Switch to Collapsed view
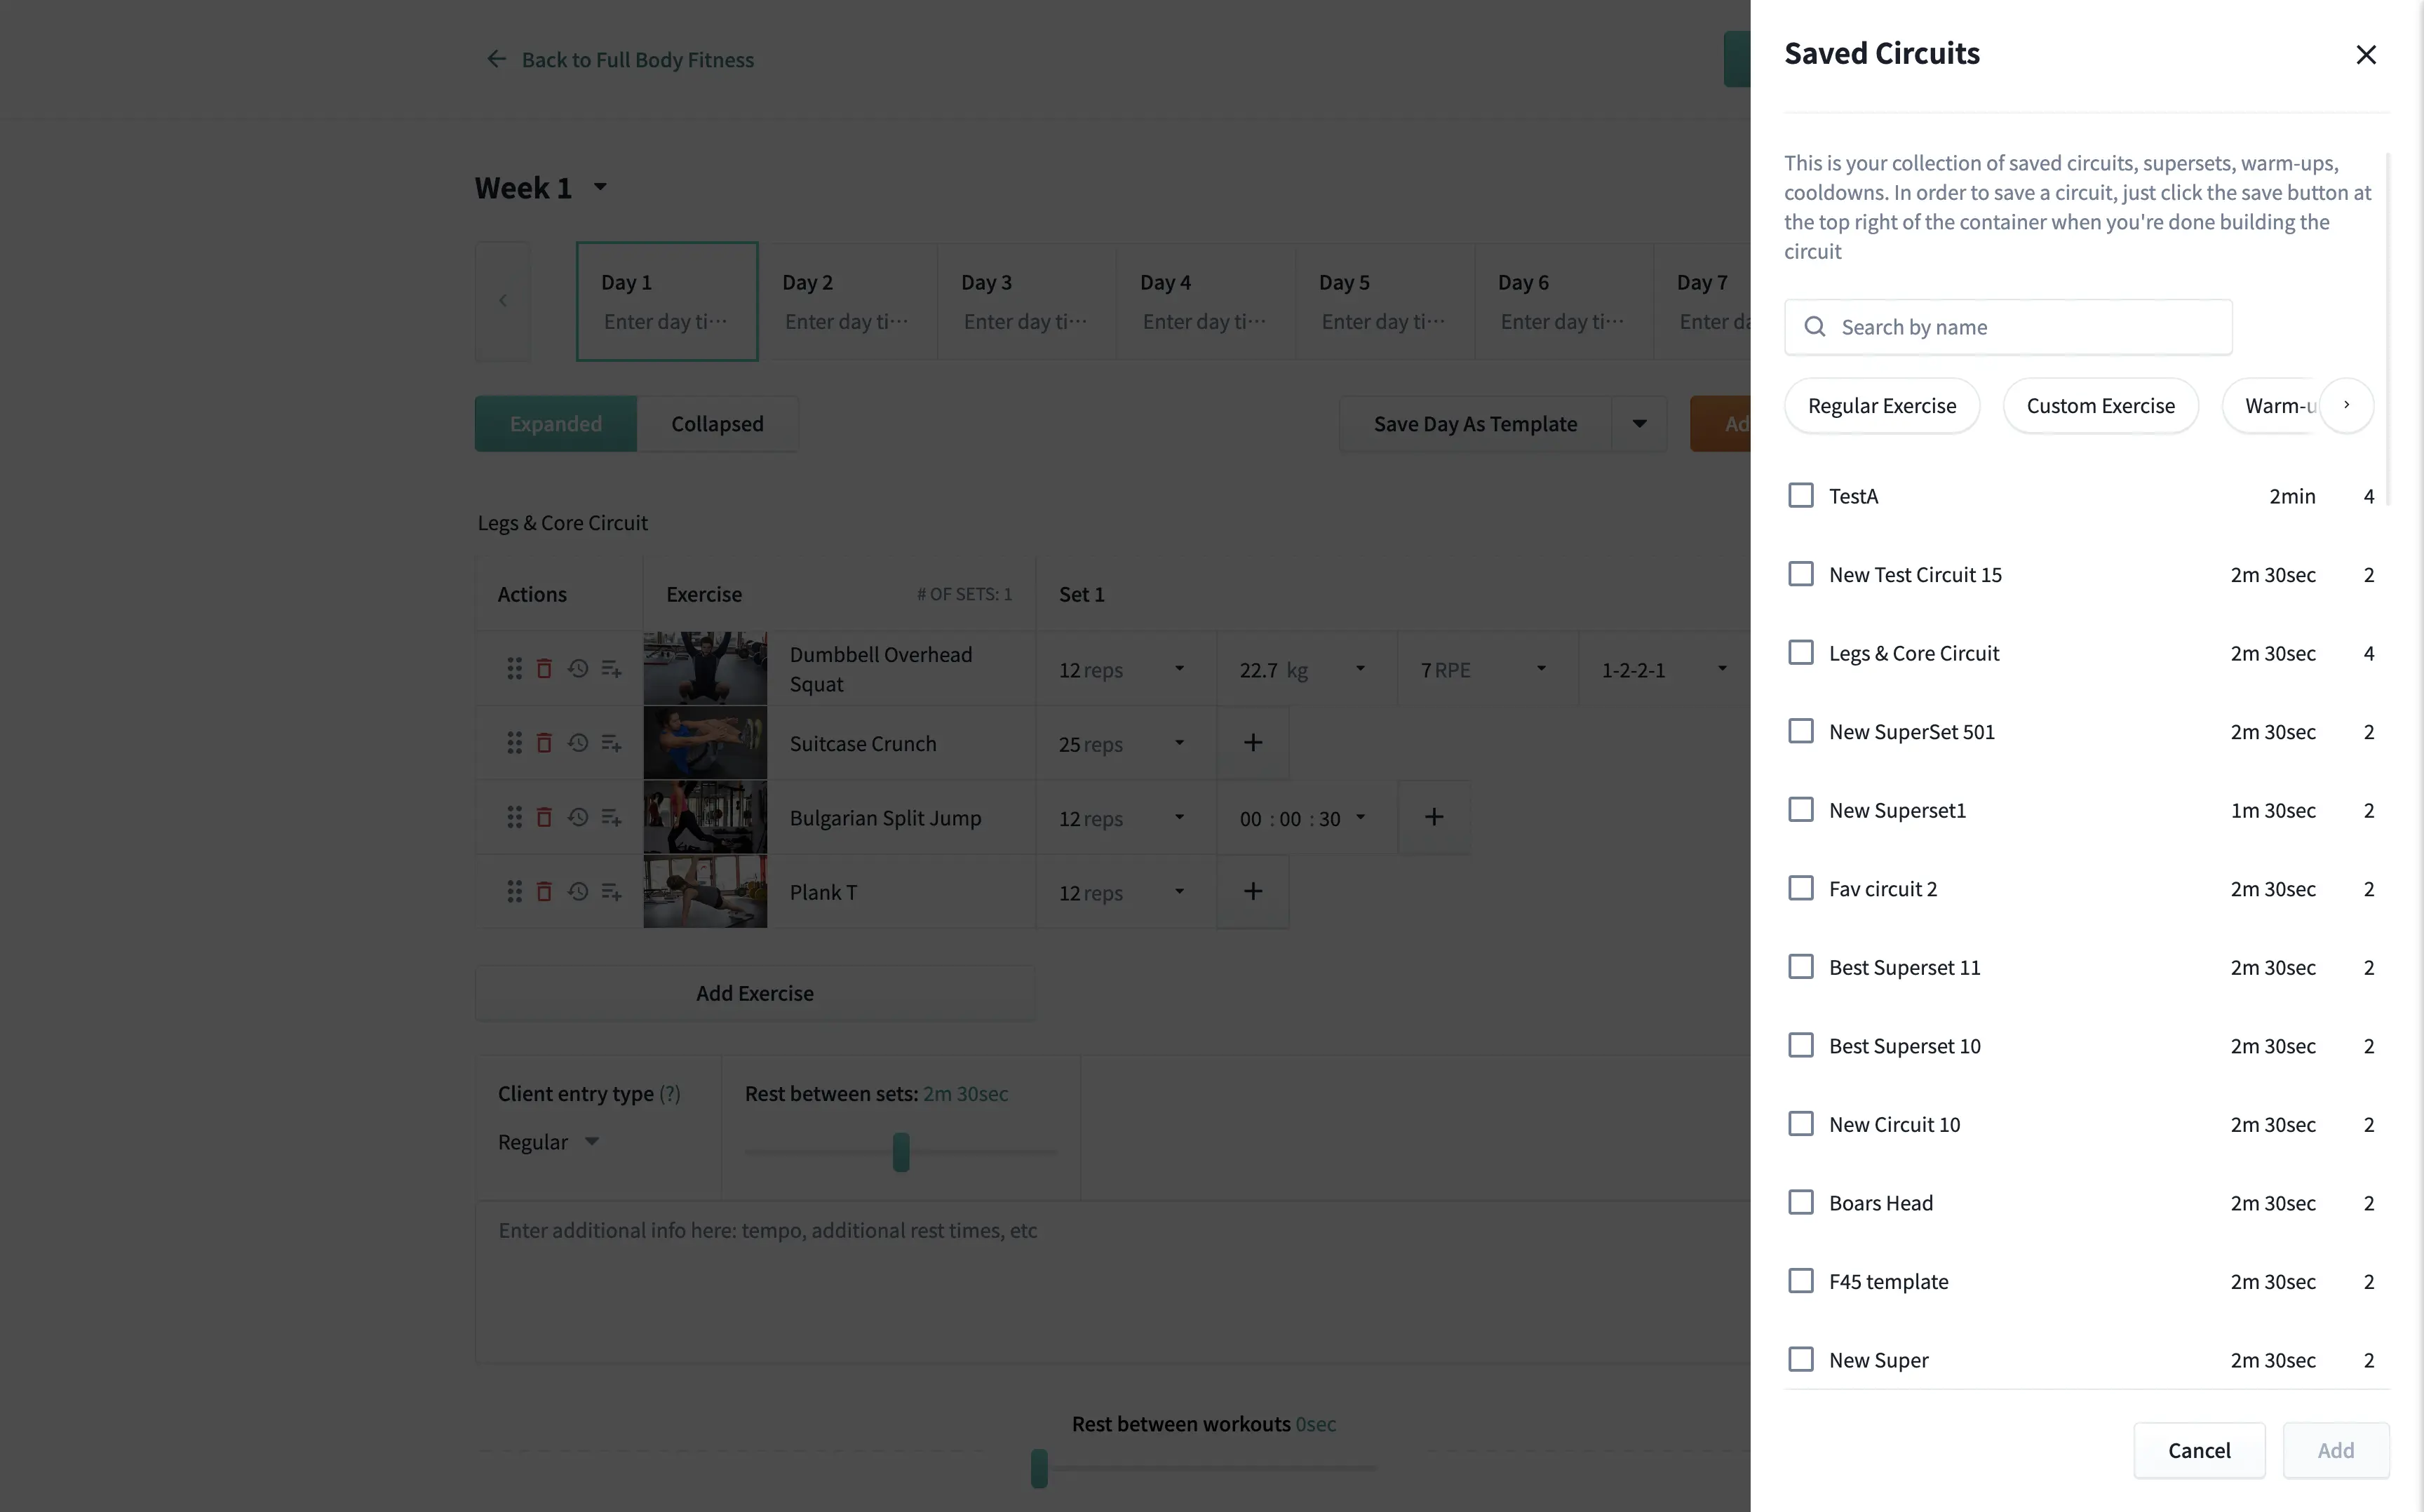Screen dimensions: 2424x1512 [x=716, y=423]
